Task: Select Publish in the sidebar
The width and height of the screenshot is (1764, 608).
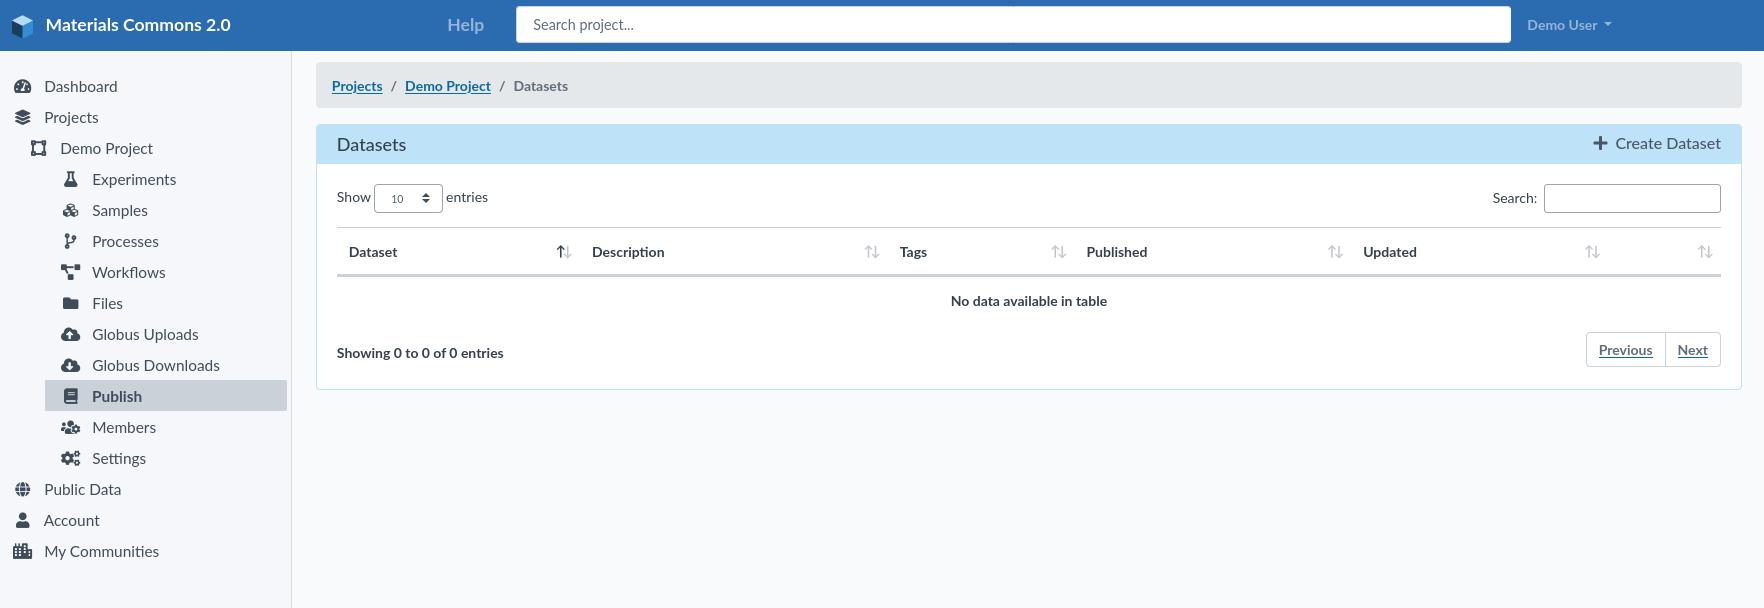Action: (x=166, y=396)
